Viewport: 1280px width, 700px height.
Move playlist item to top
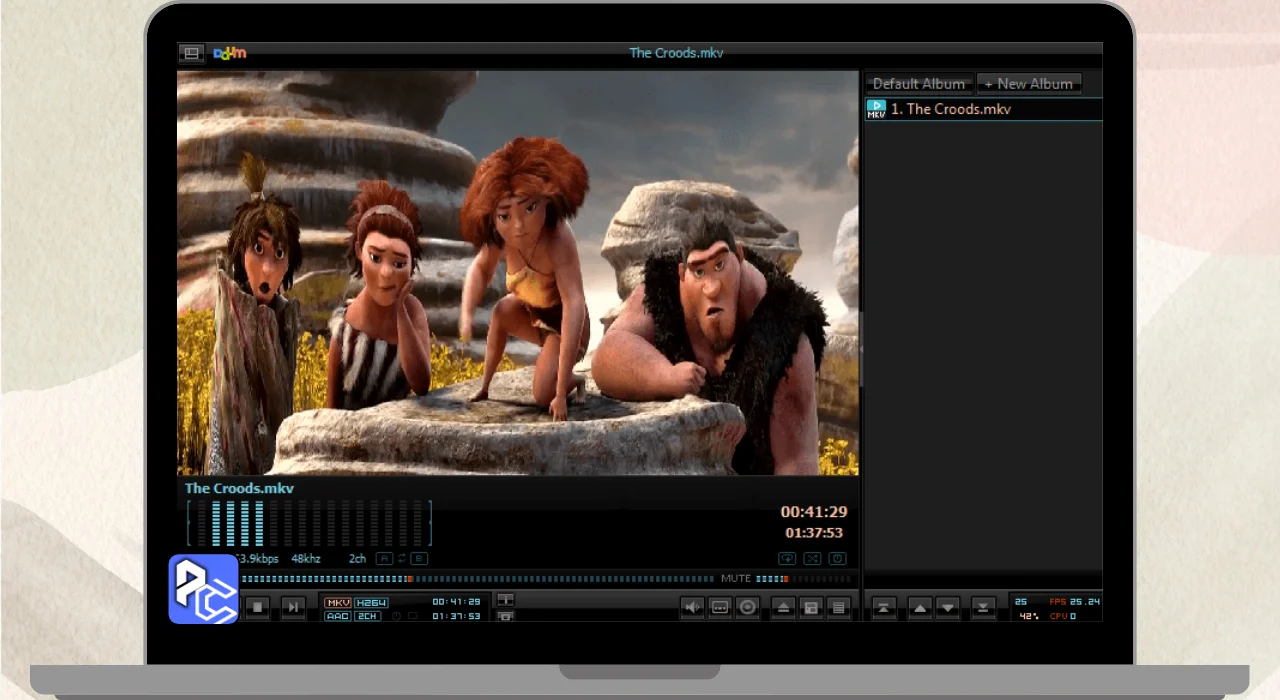(884, 607)
